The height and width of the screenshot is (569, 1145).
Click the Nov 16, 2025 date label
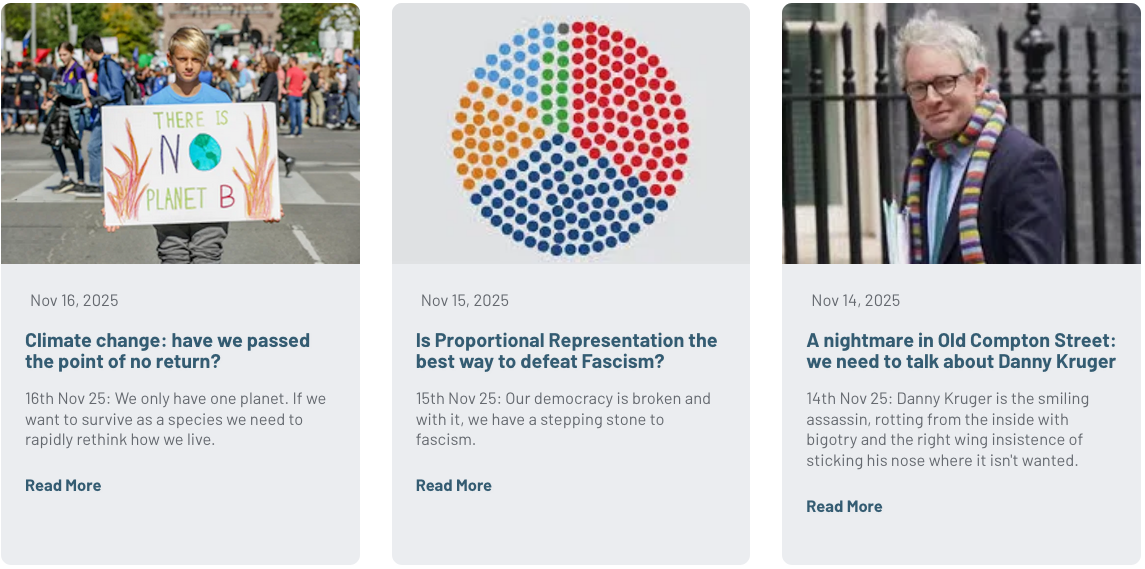coord(74,300)
